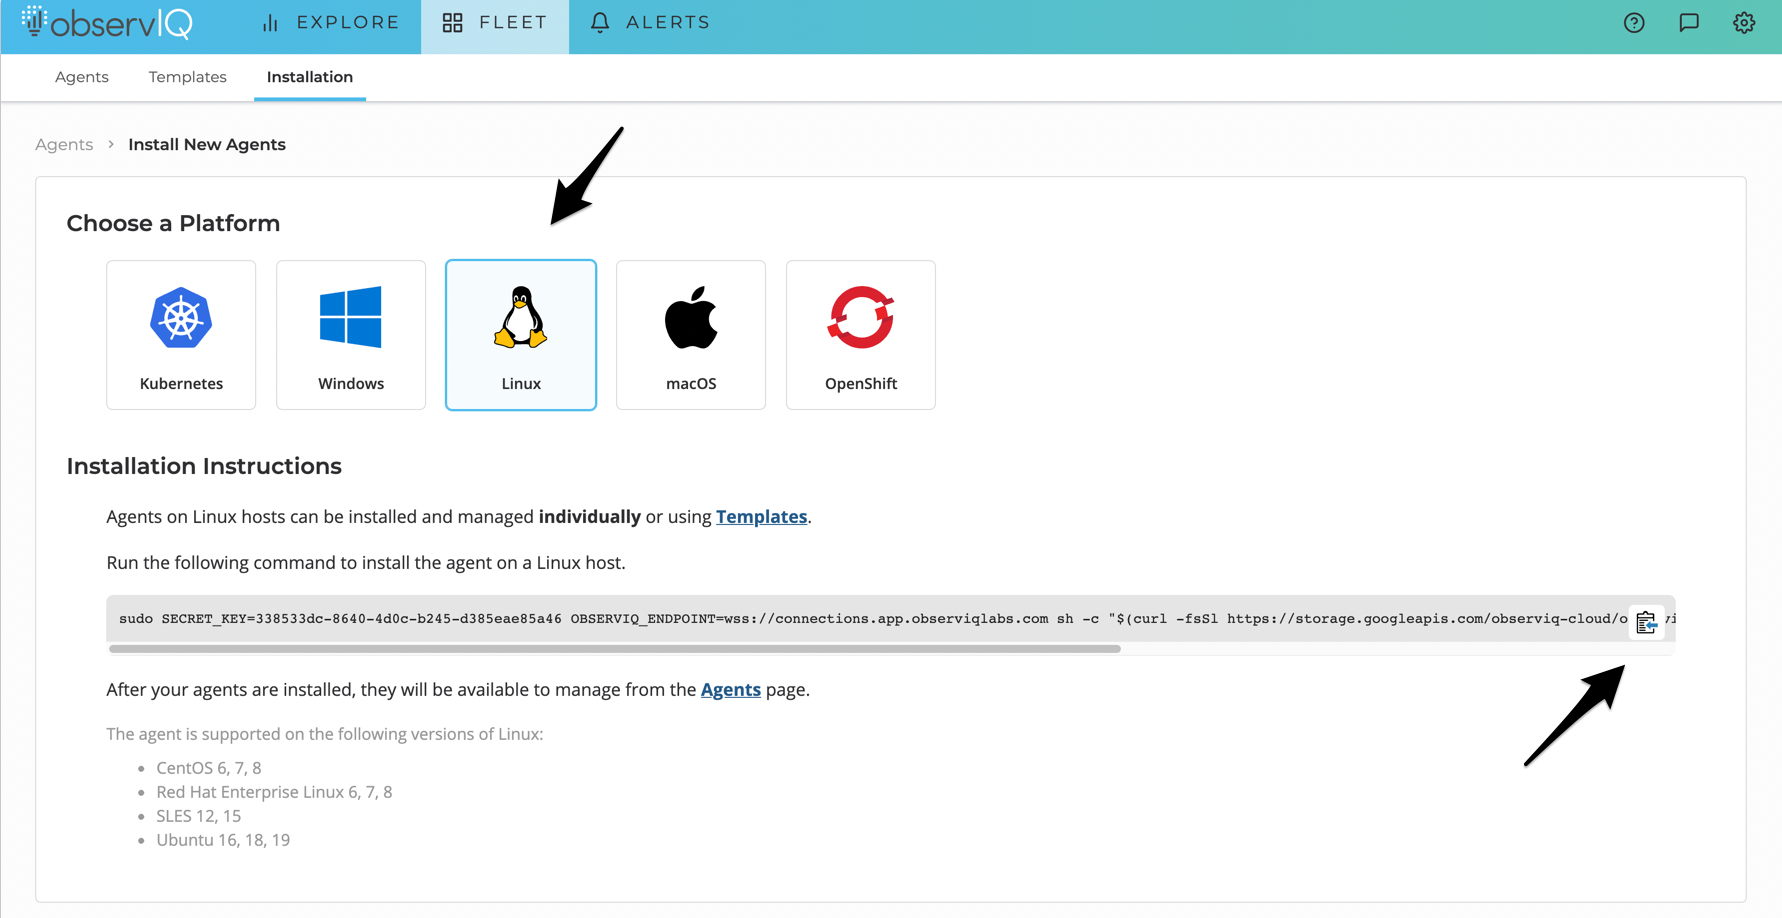Screen dimensions: 1782x918
Task: Select the Installation tab
Action: coord(310,77)
